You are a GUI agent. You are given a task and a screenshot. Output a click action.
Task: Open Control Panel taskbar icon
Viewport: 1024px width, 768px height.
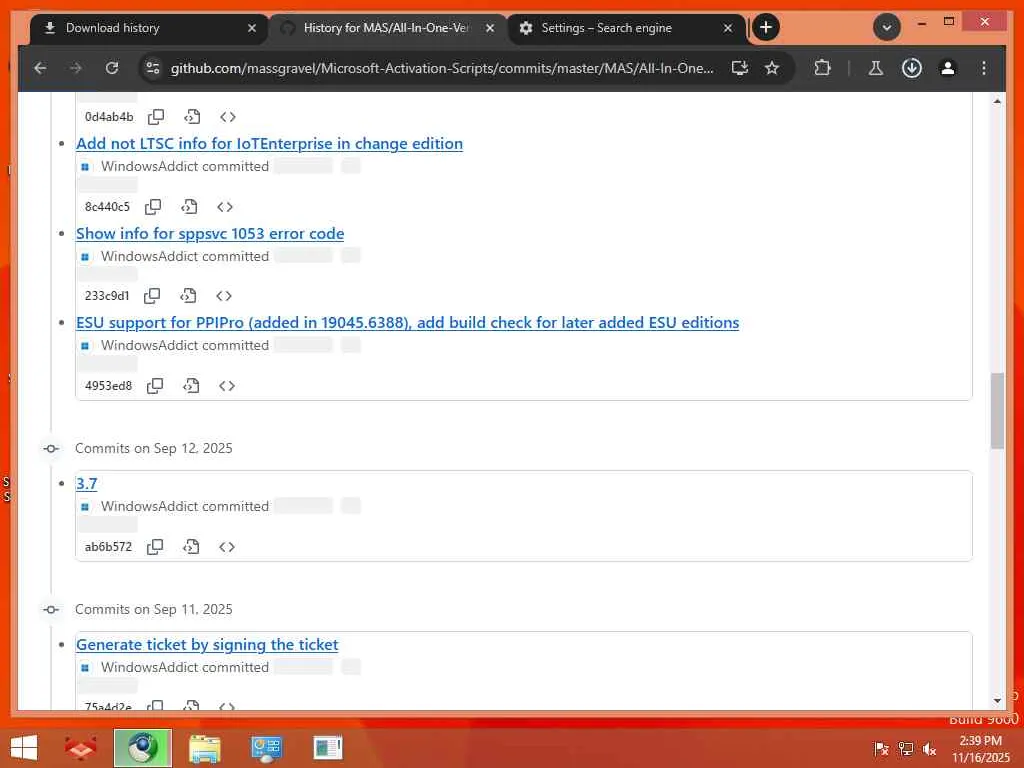(x=266, y=748)
